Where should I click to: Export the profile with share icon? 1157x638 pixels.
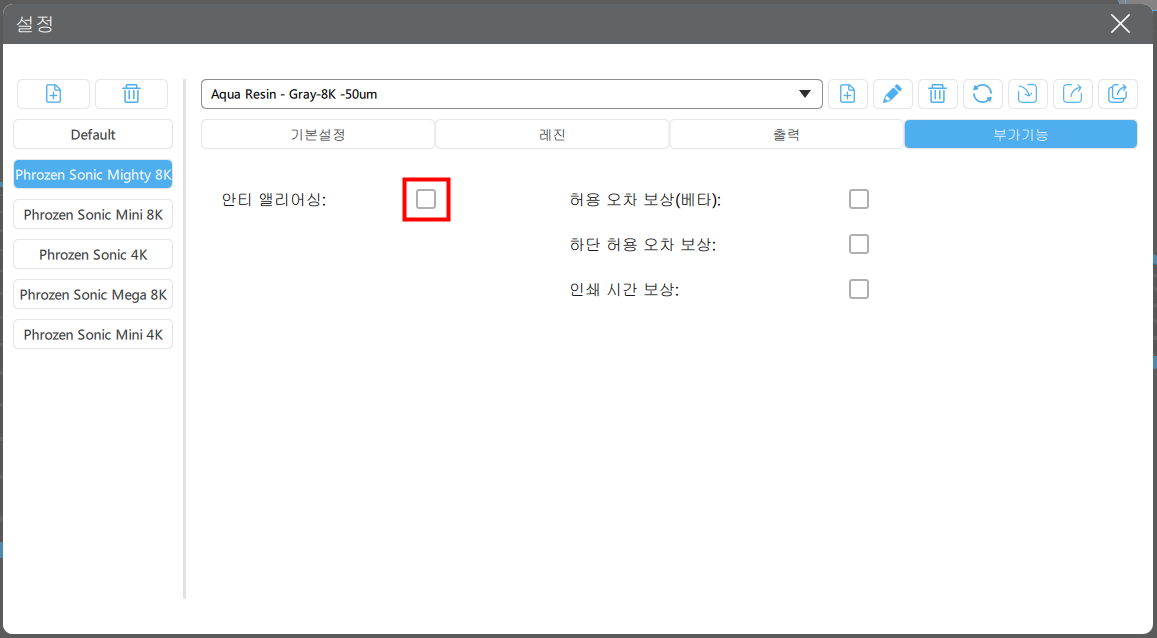coord(1072,94)
